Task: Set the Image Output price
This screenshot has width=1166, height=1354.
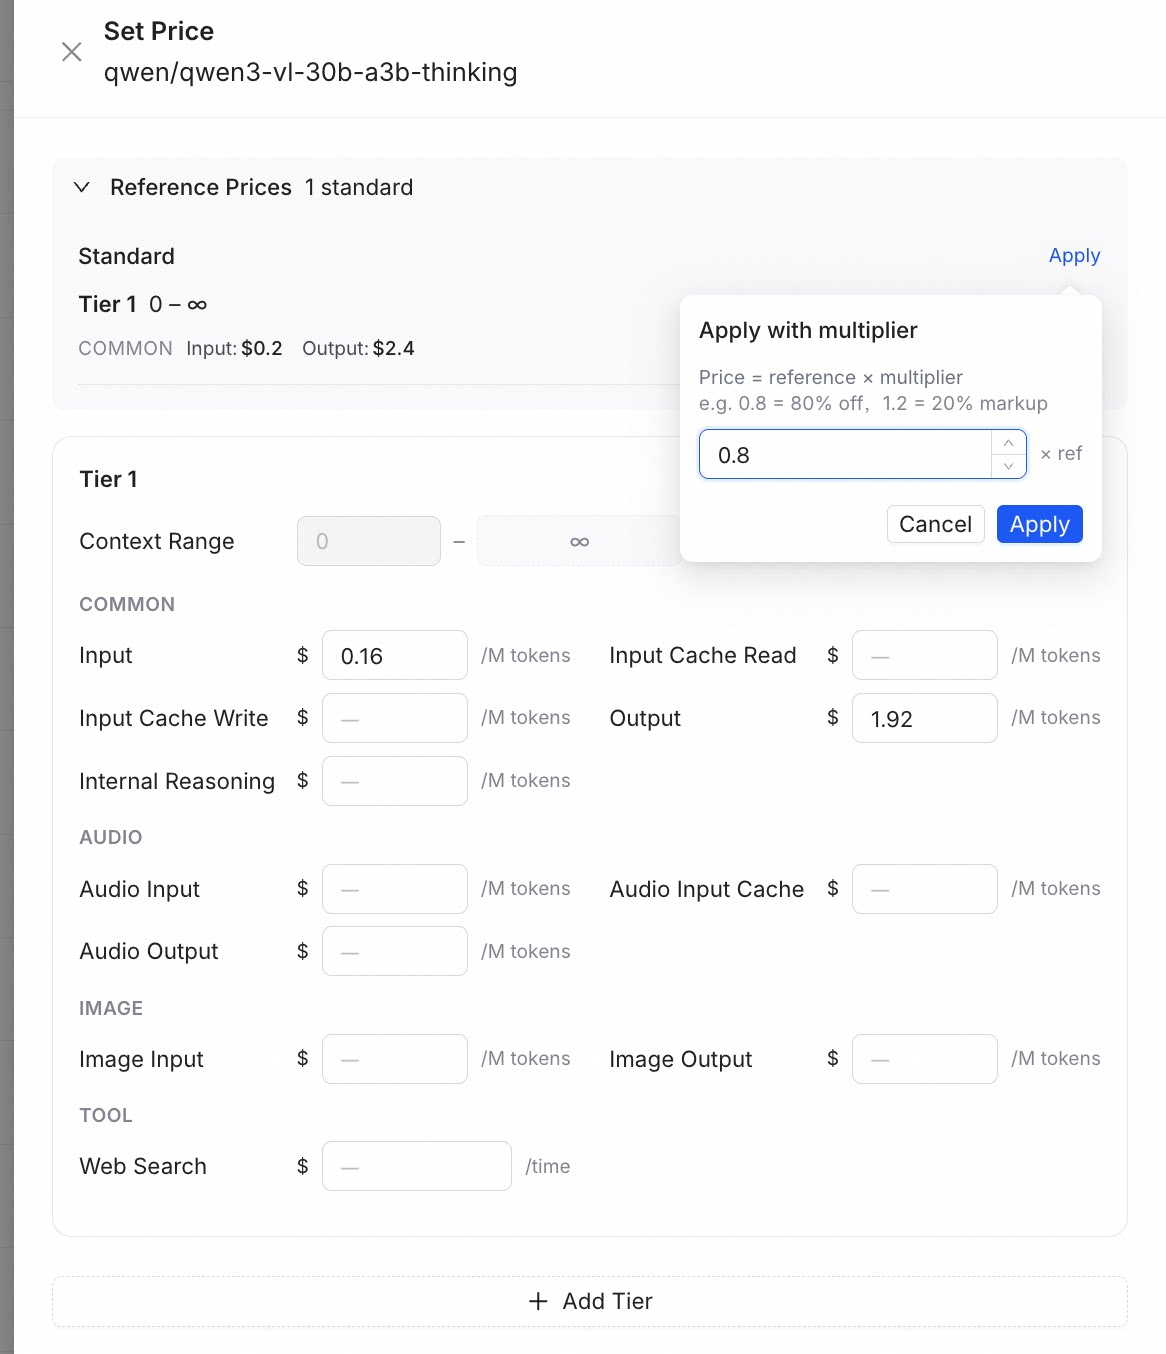Action: (x=925, y=1059)
